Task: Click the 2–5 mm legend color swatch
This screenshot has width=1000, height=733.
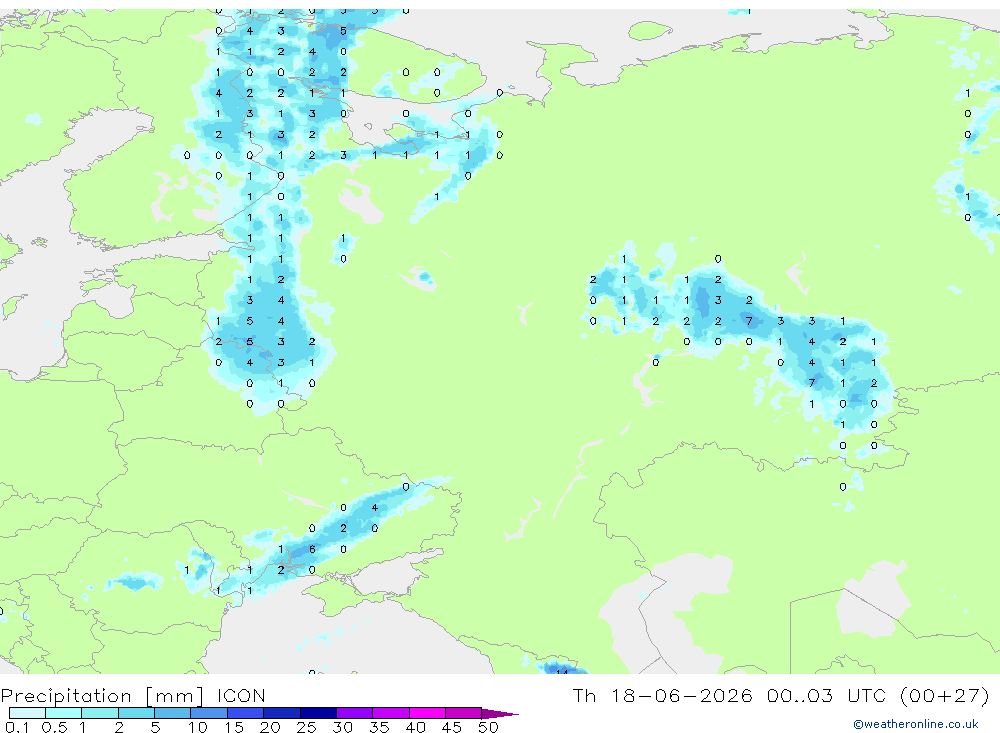Action: coord(136,713)
